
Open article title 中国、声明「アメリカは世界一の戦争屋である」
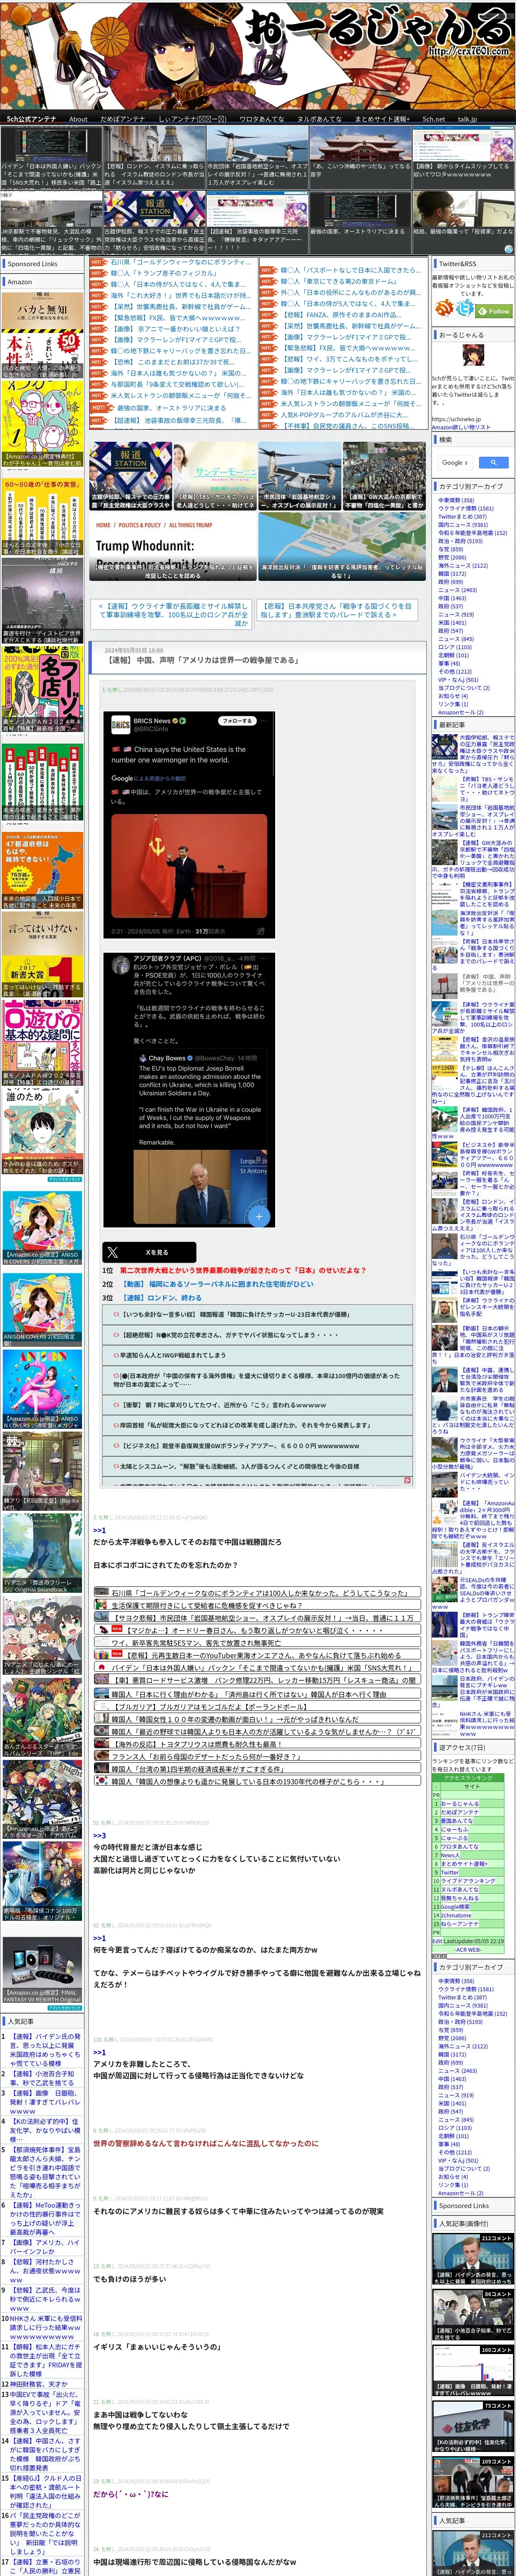[203, 660]
